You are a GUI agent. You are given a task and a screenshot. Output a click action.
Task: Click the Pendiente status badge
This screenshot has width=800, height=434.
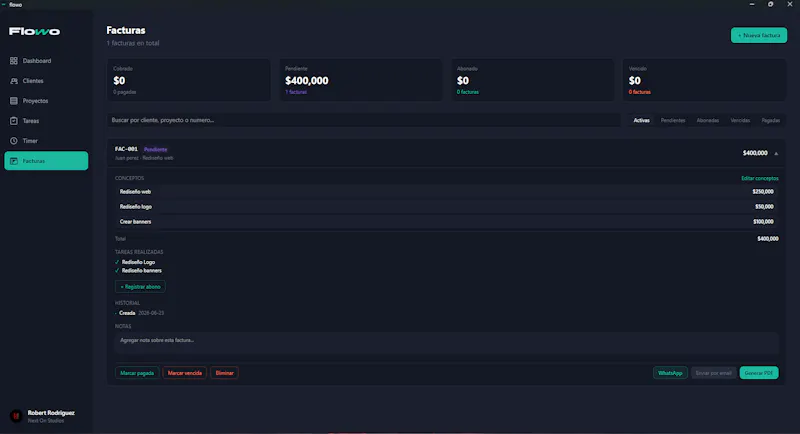pos(155,149)
